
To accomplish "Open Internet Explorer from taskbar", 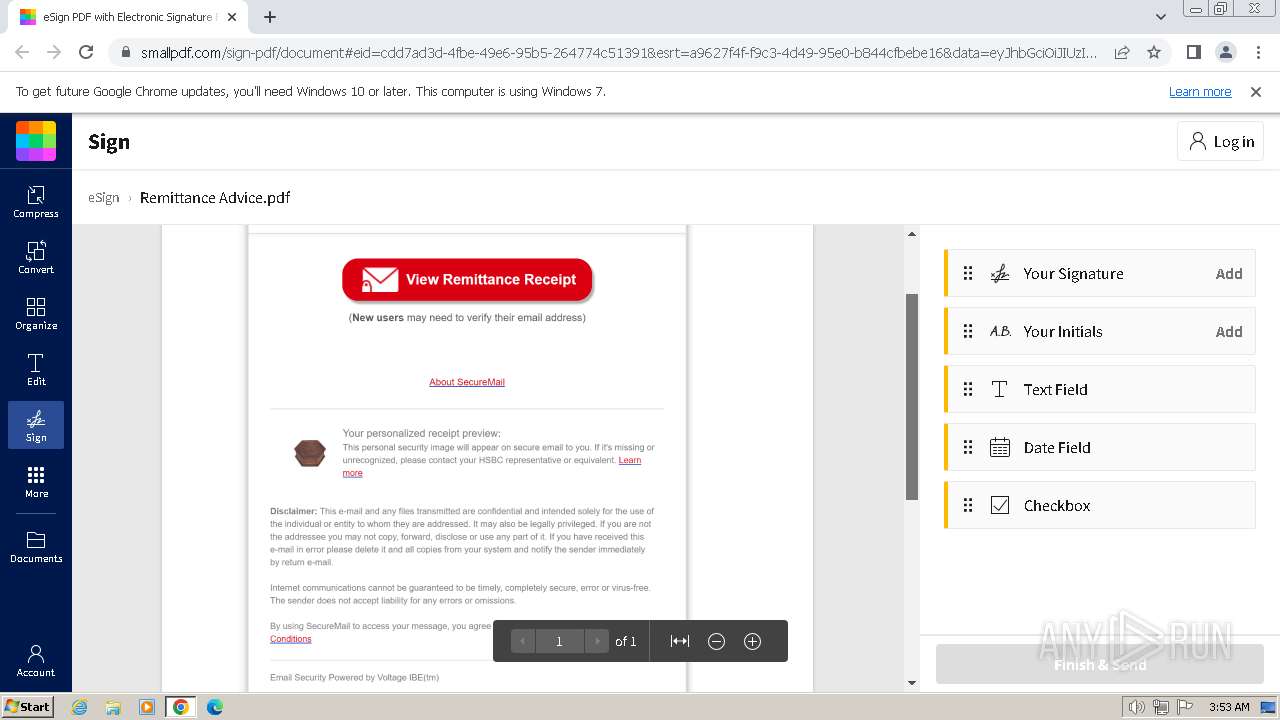I will [80, 707].
